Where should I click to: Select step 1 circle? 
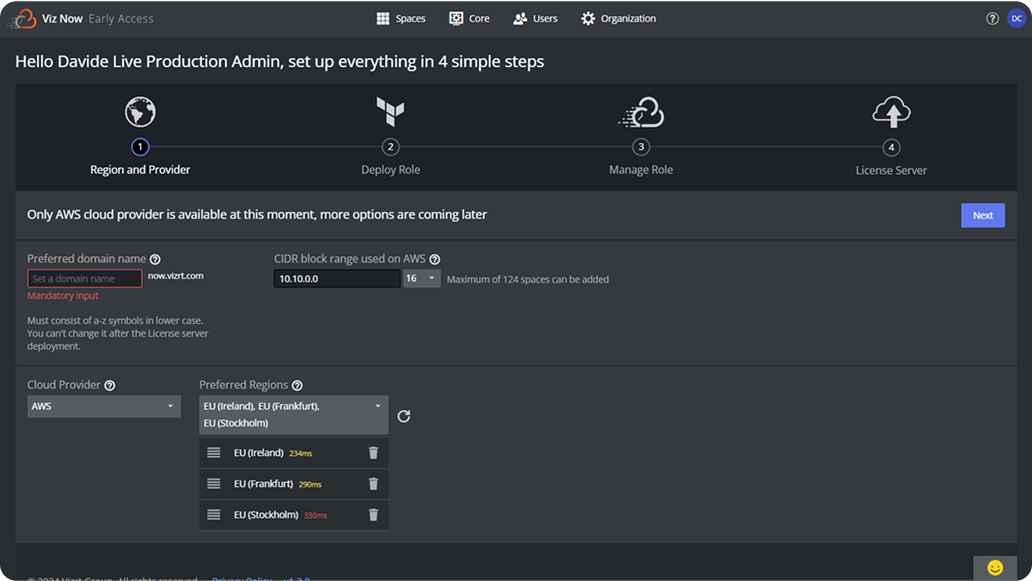pos(140,147)
